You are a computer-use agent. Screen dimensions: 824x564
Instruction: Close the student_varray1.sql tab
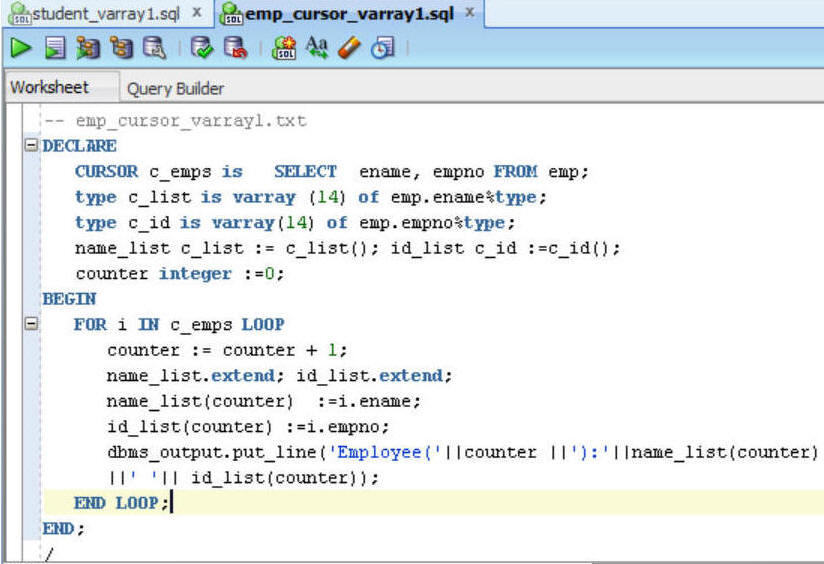[x=197, y=13]
